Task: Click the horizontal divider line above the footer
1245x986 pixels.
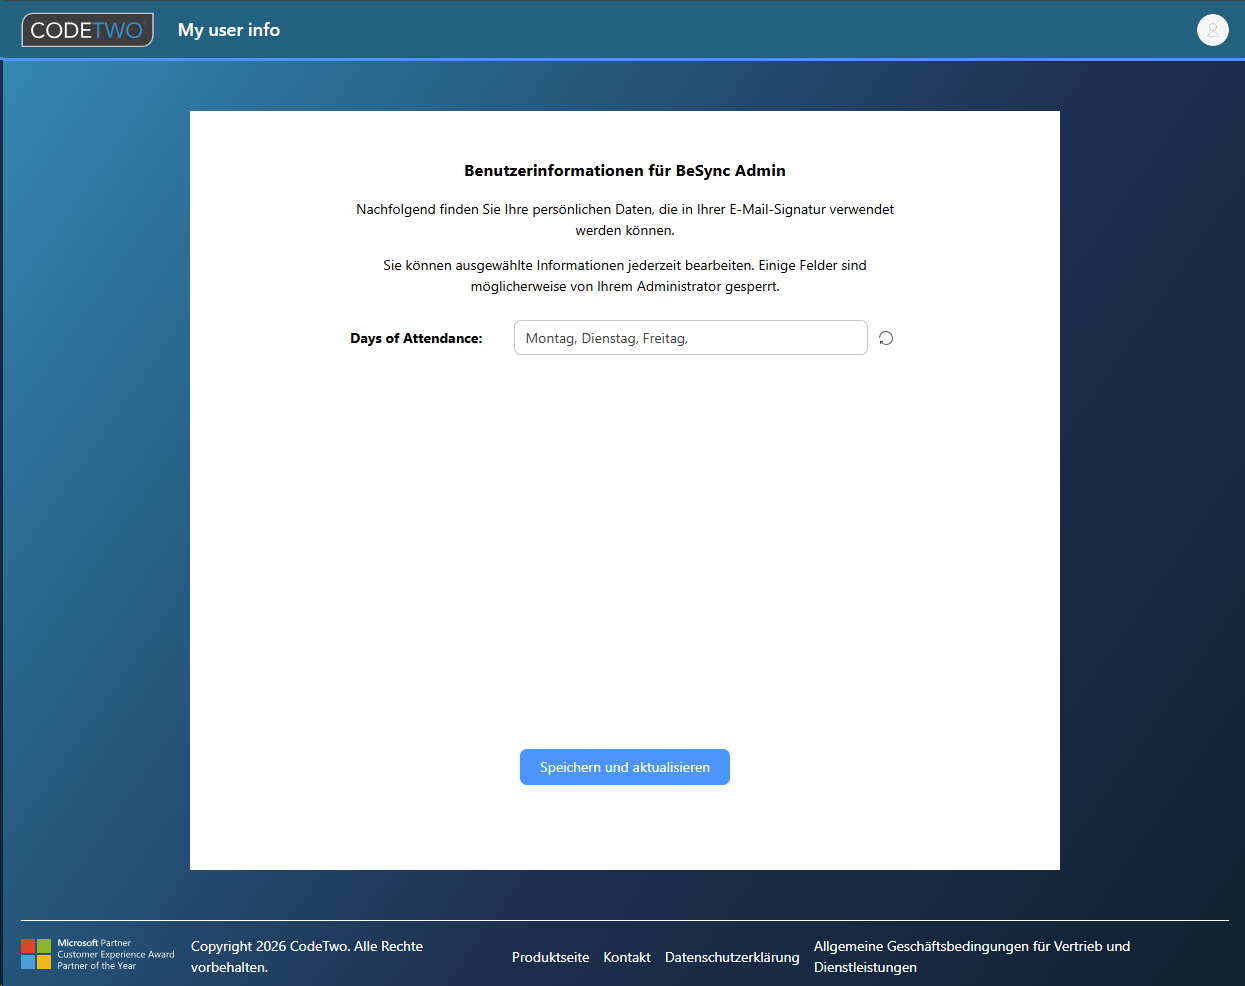Action: tap(624, 920)
